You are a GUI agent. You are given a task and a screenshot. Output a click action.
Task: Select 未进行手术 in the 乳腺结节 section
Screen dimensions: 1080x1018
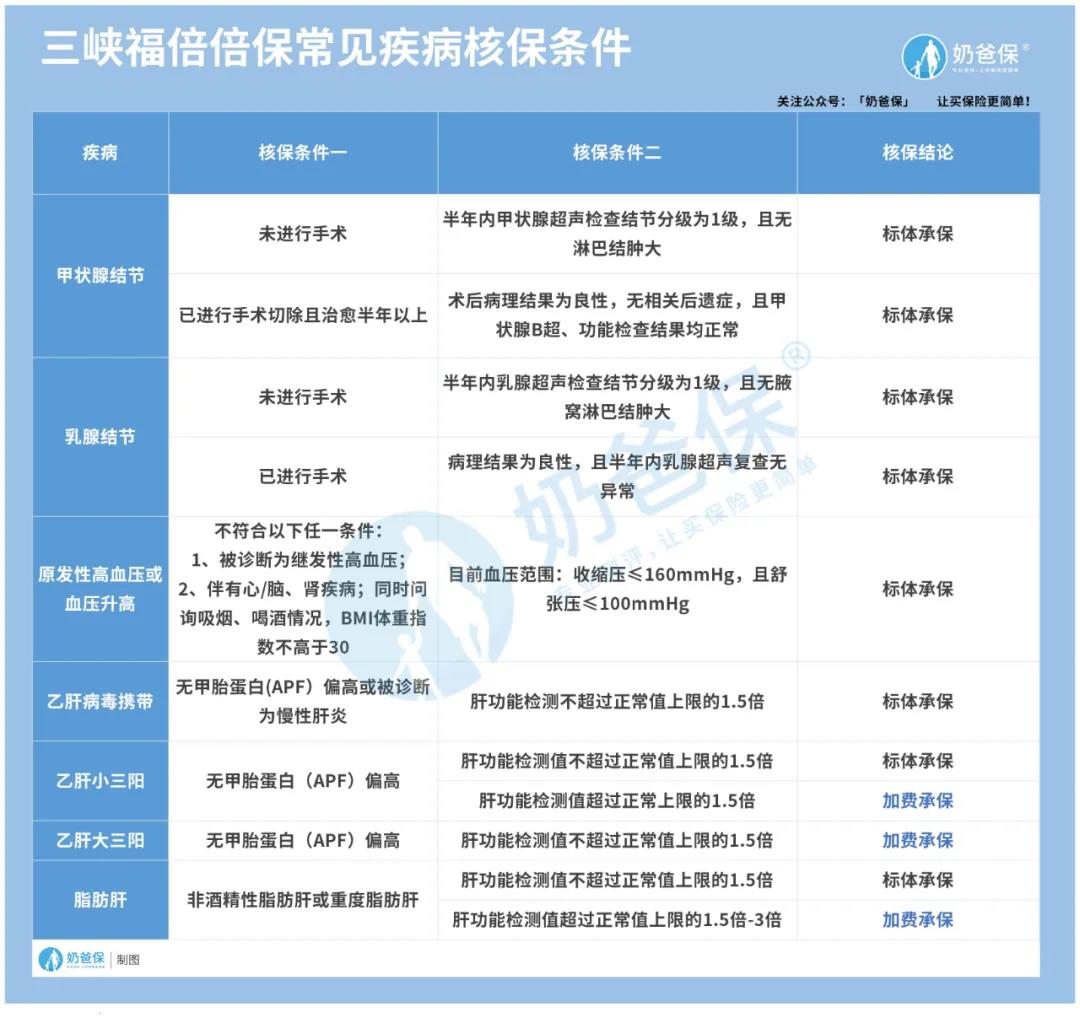point(303,397)
